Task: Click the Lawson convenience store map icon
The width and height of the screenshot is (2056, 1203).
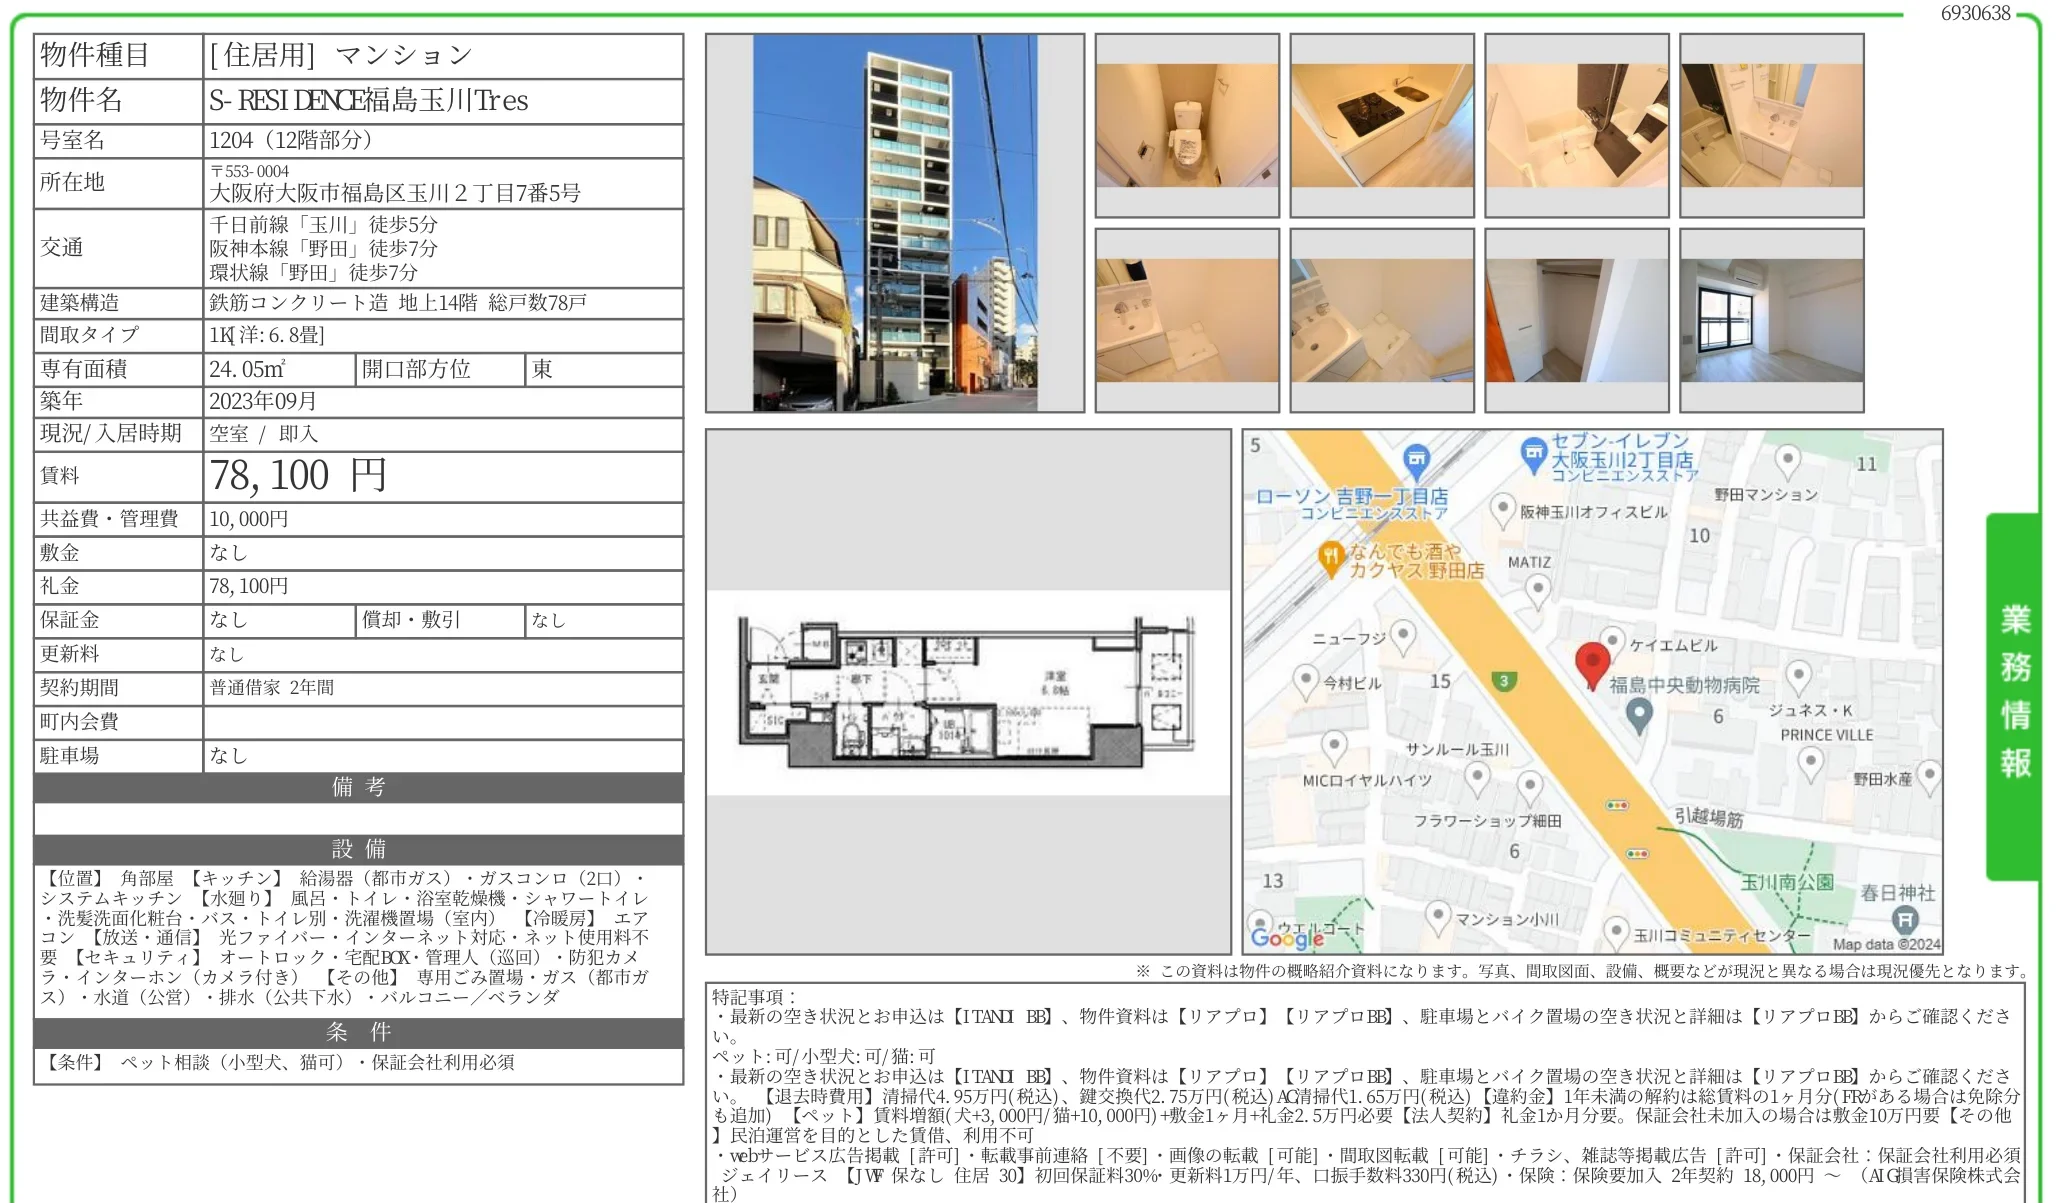Action: point(1416,463)
